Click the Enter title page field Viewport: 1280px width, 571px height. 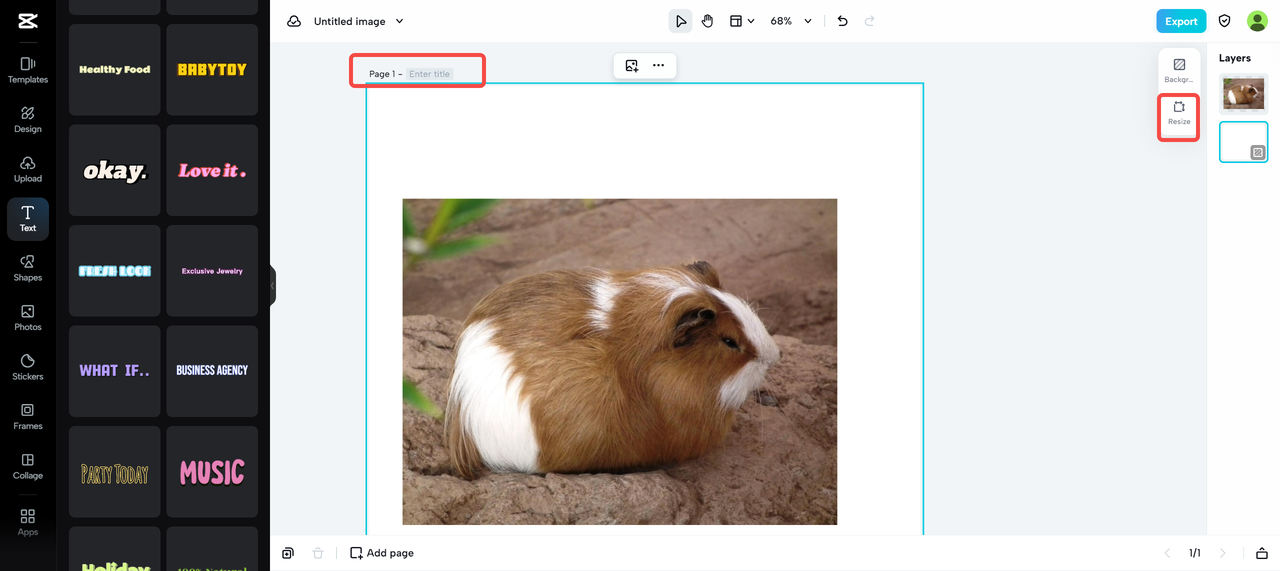(429, 74)
